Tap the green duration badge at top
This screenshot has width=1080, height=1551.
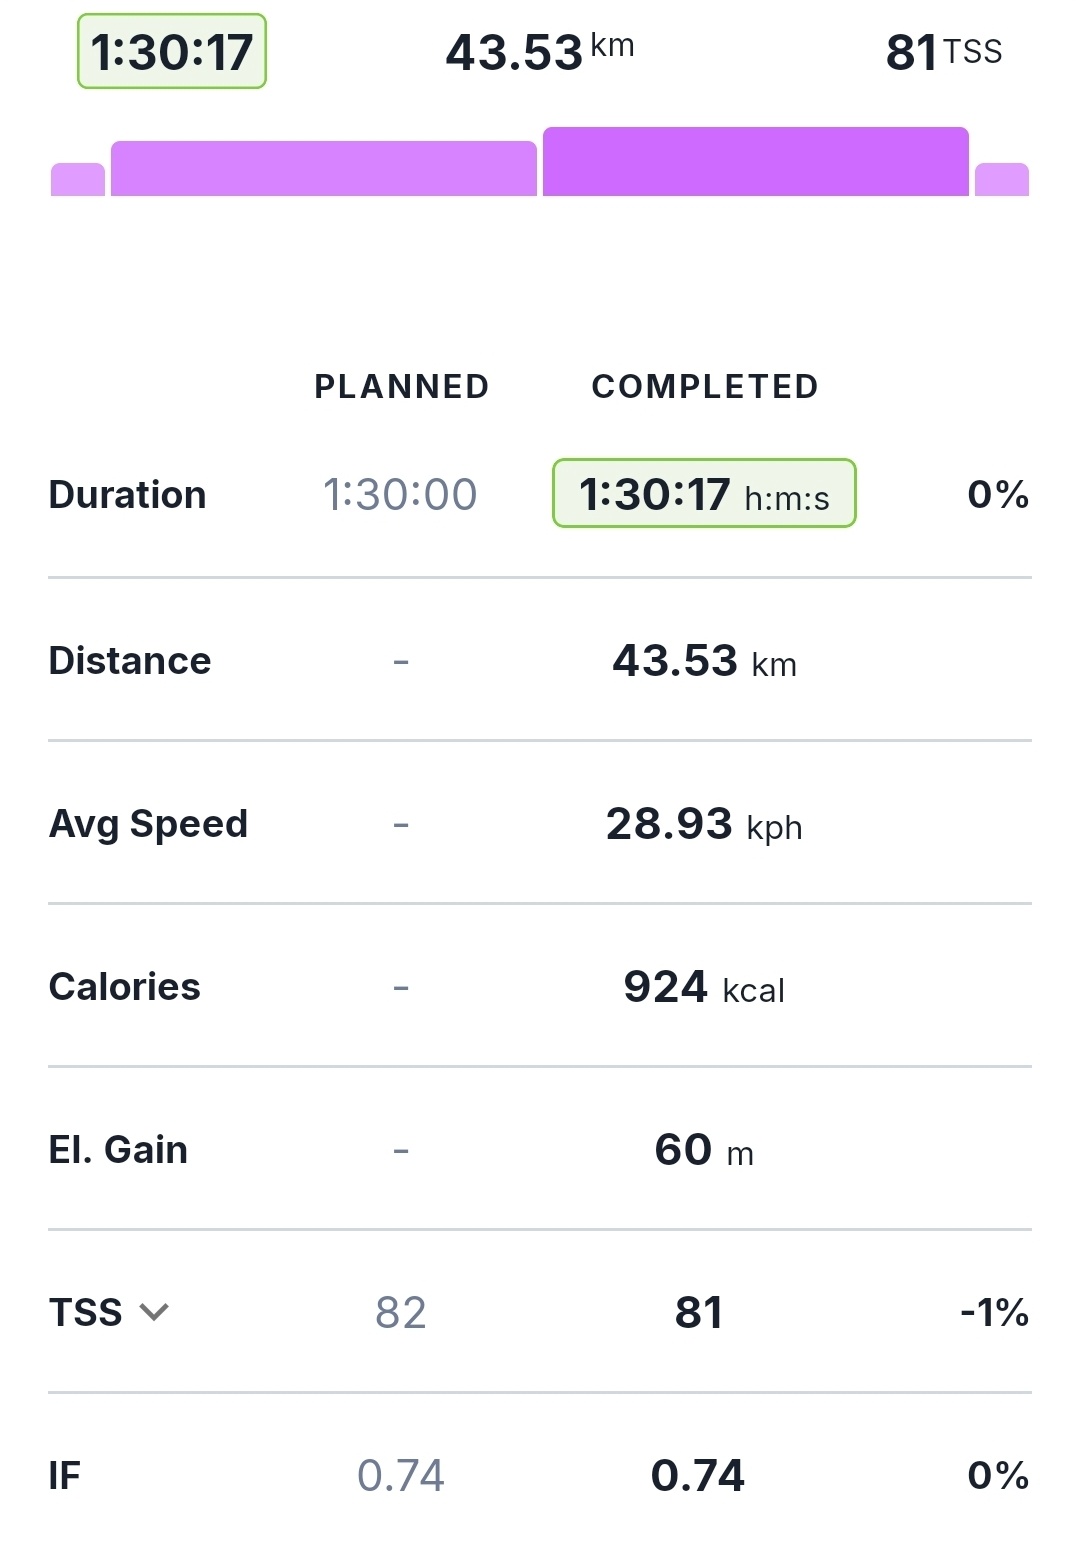172,52
